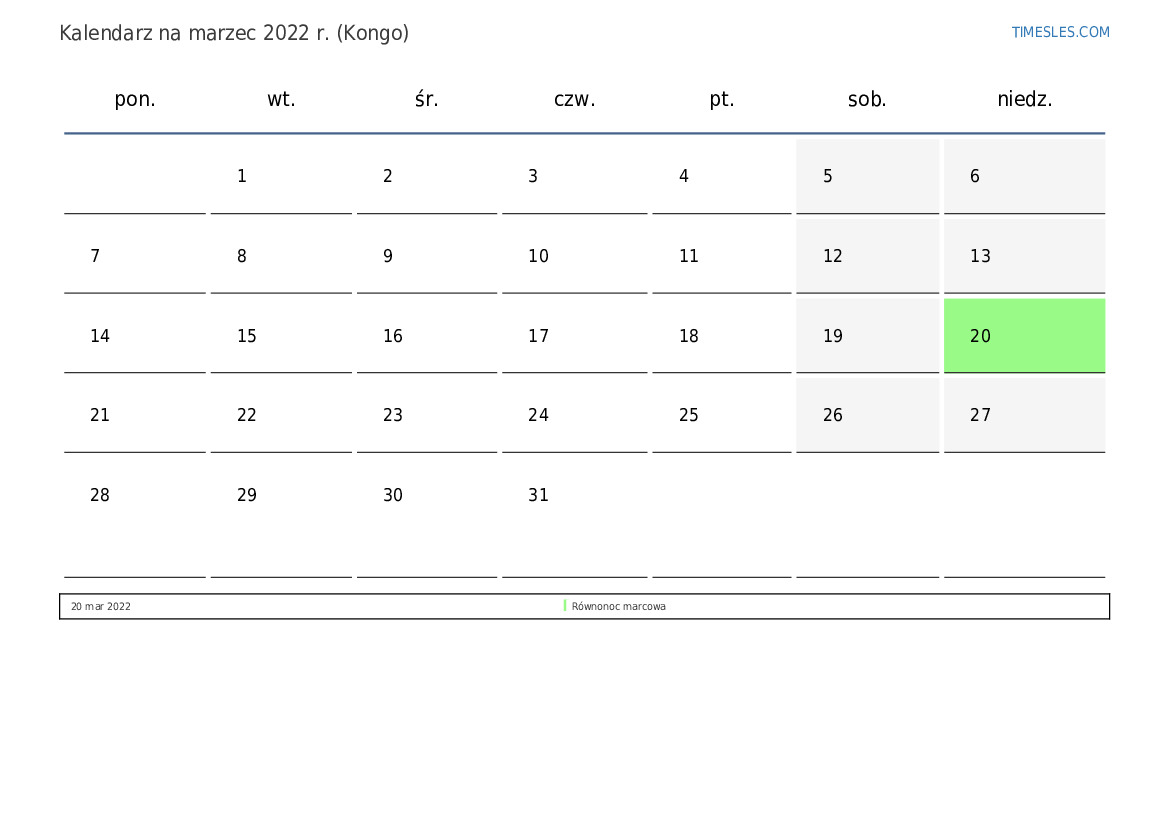
Task: Select the 'niedz.' weekday column header
Action: (1024, 99)
